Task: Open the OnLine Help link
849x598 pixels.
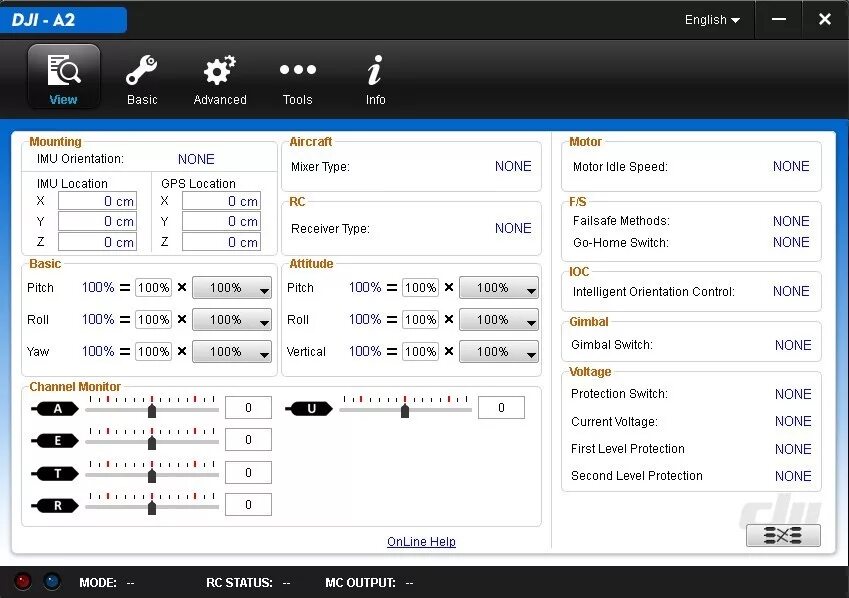Action: click(x=421, y=542)
